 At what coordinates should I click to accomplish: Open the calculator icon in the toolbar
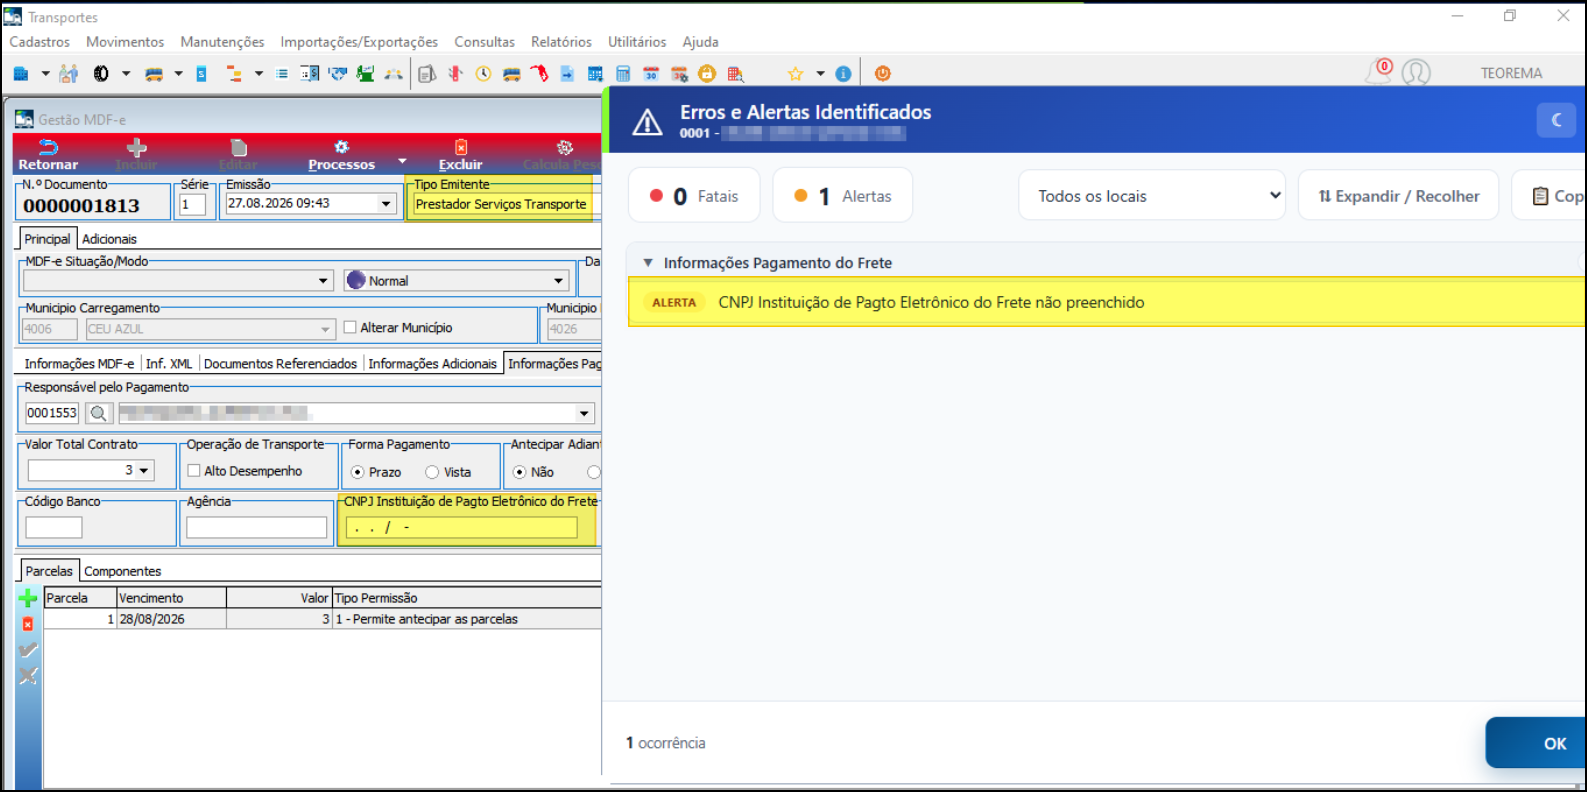point(623,74)
